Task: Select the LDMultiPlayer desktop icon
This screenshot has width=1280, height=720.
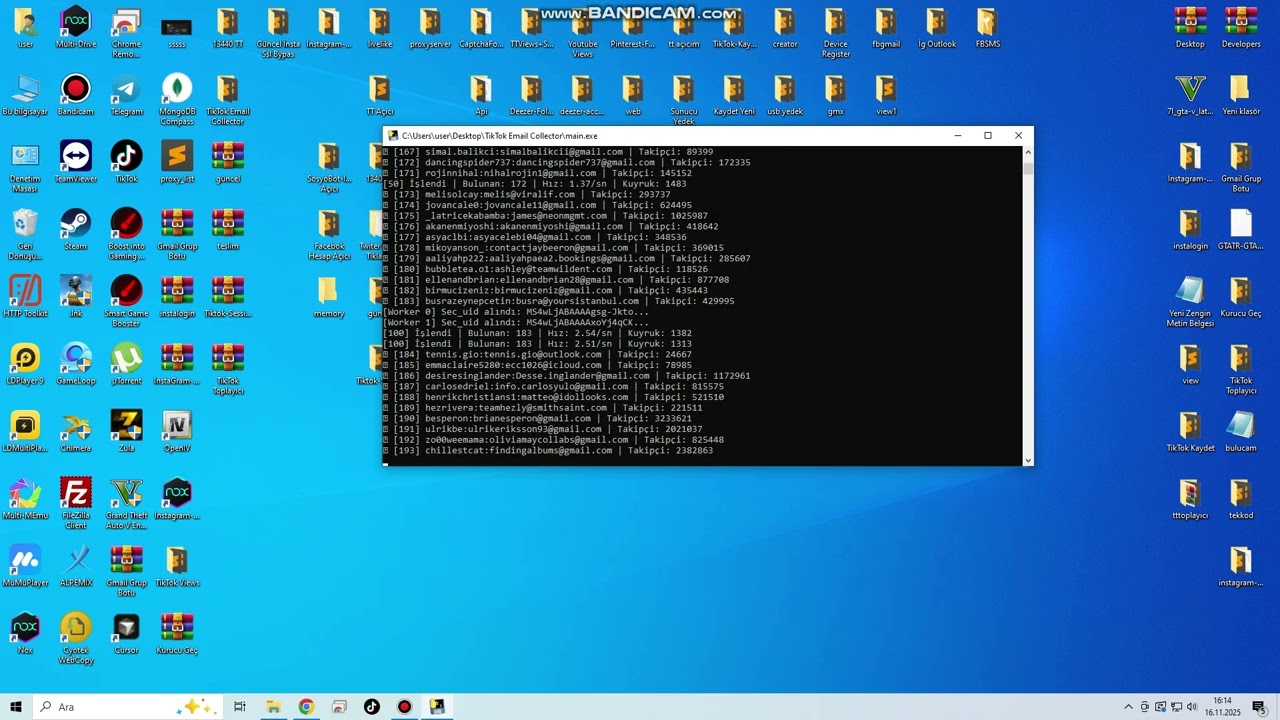Action: [x=25, y=432]
